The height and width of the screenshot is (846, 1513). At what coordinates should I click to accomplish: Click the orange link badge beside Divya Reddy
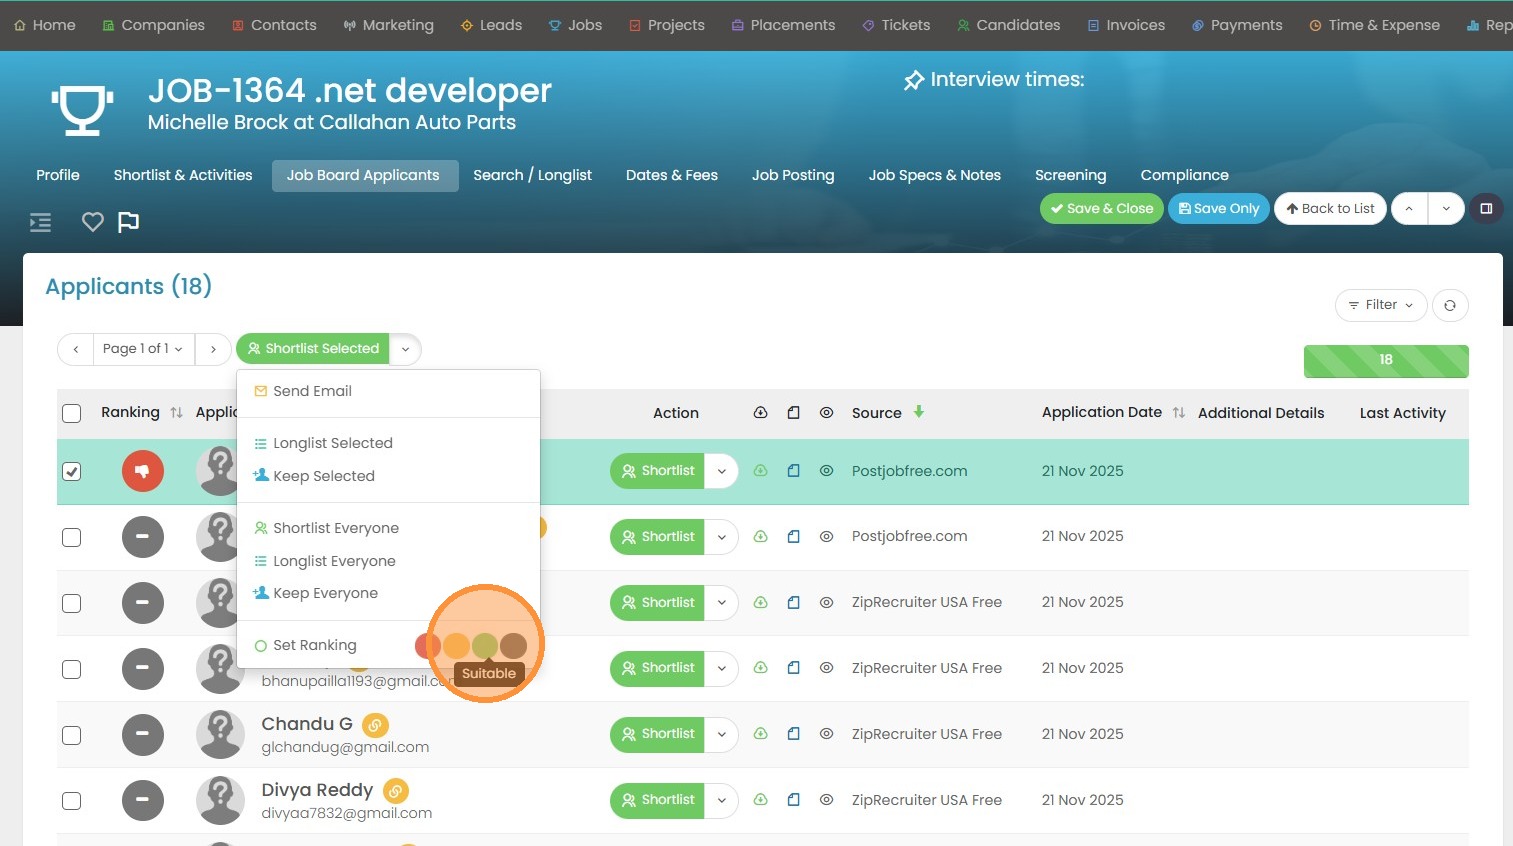[x=396, y=791]
